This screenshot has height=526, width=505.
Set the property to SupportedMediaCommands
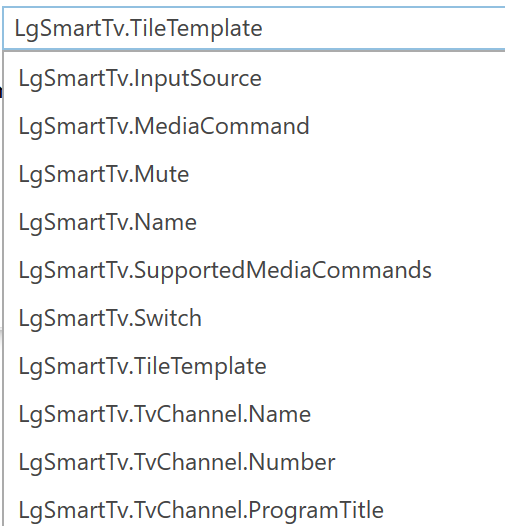coord(254,270)
